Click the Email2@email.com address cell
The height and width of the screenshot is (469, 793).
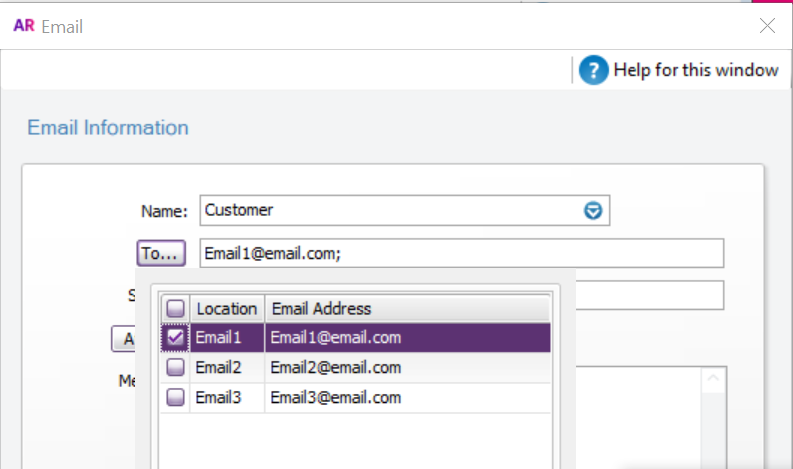[x=336, y=368]
